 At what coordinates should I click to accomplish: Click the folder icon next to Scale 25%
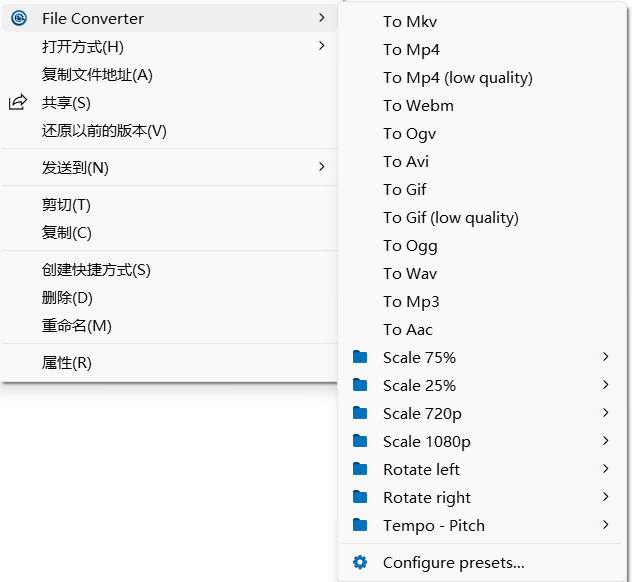click(x=360, y=385)
